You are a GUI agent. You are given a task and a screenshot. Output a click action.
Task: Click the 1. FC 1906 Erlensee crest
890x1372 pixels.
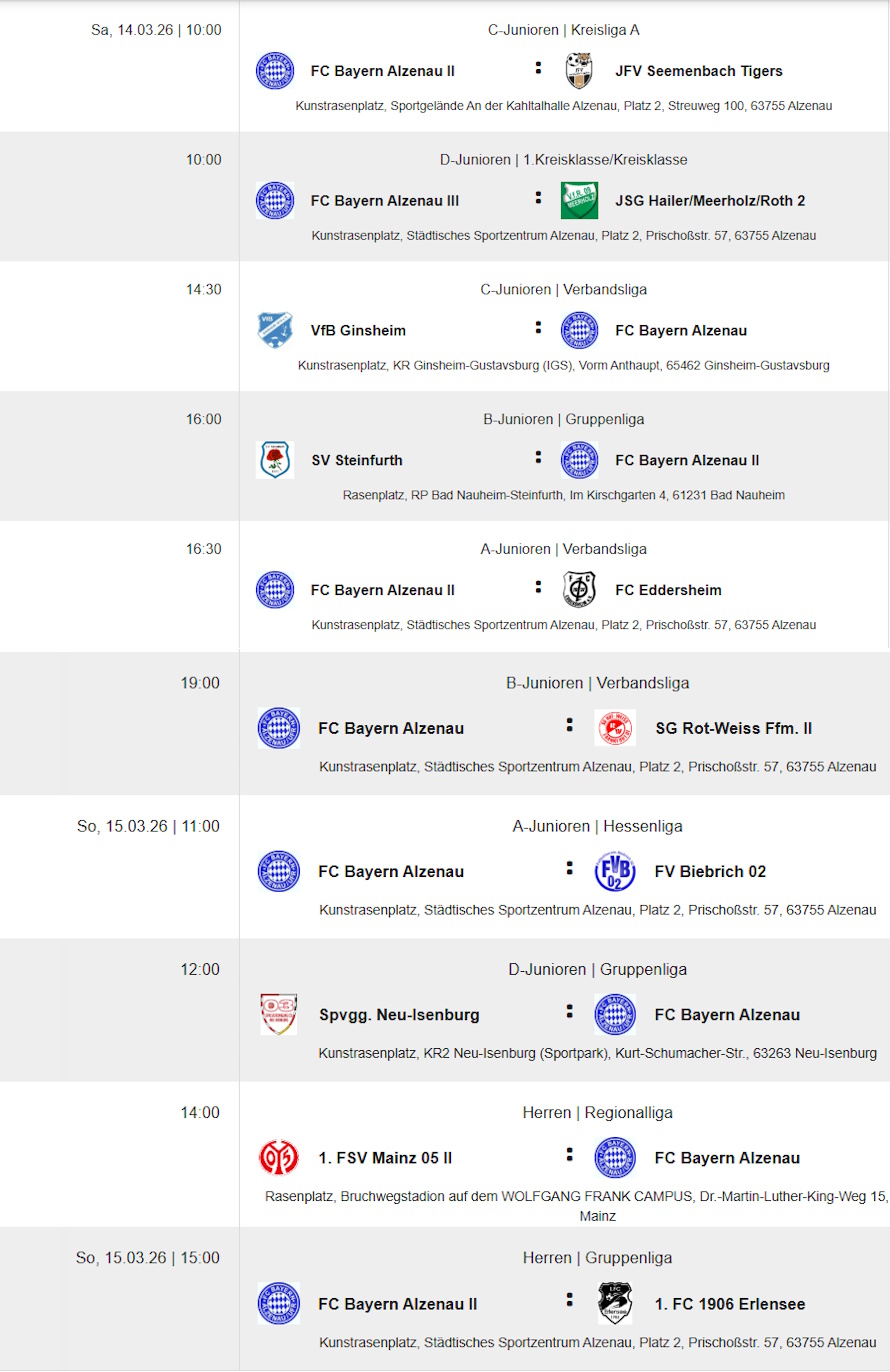(614, 1304)
